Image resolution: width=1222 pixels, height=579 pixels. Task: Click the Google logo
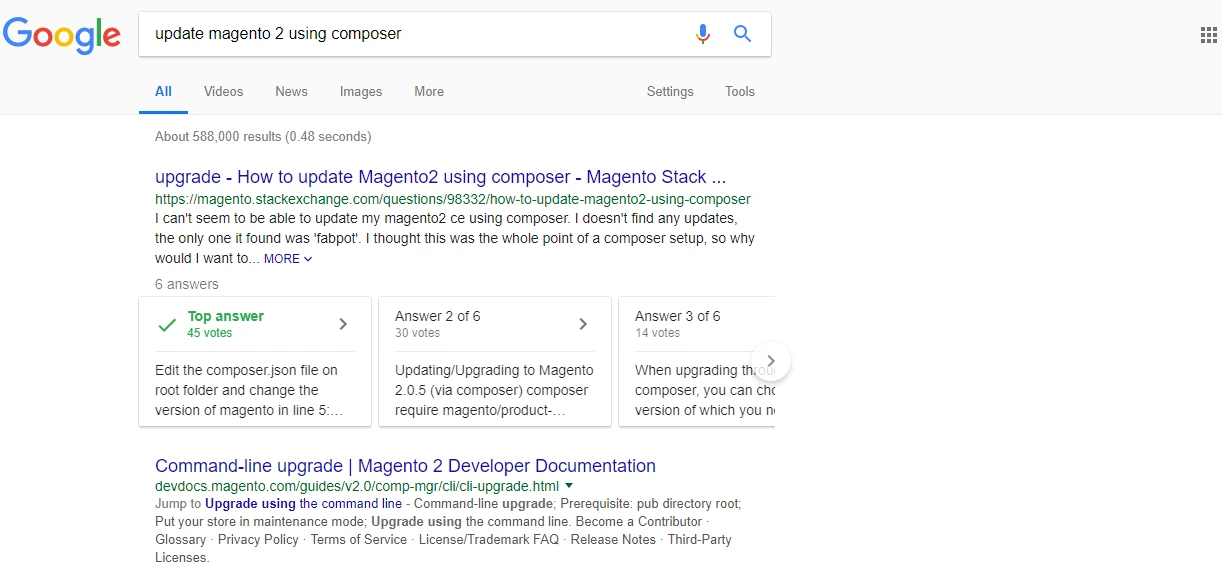62,35
